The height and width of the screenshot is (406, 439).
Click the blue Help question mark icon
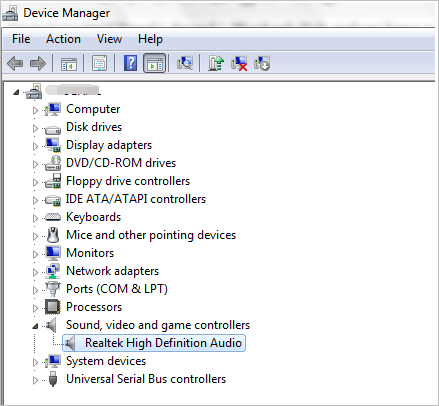[130, 63]
